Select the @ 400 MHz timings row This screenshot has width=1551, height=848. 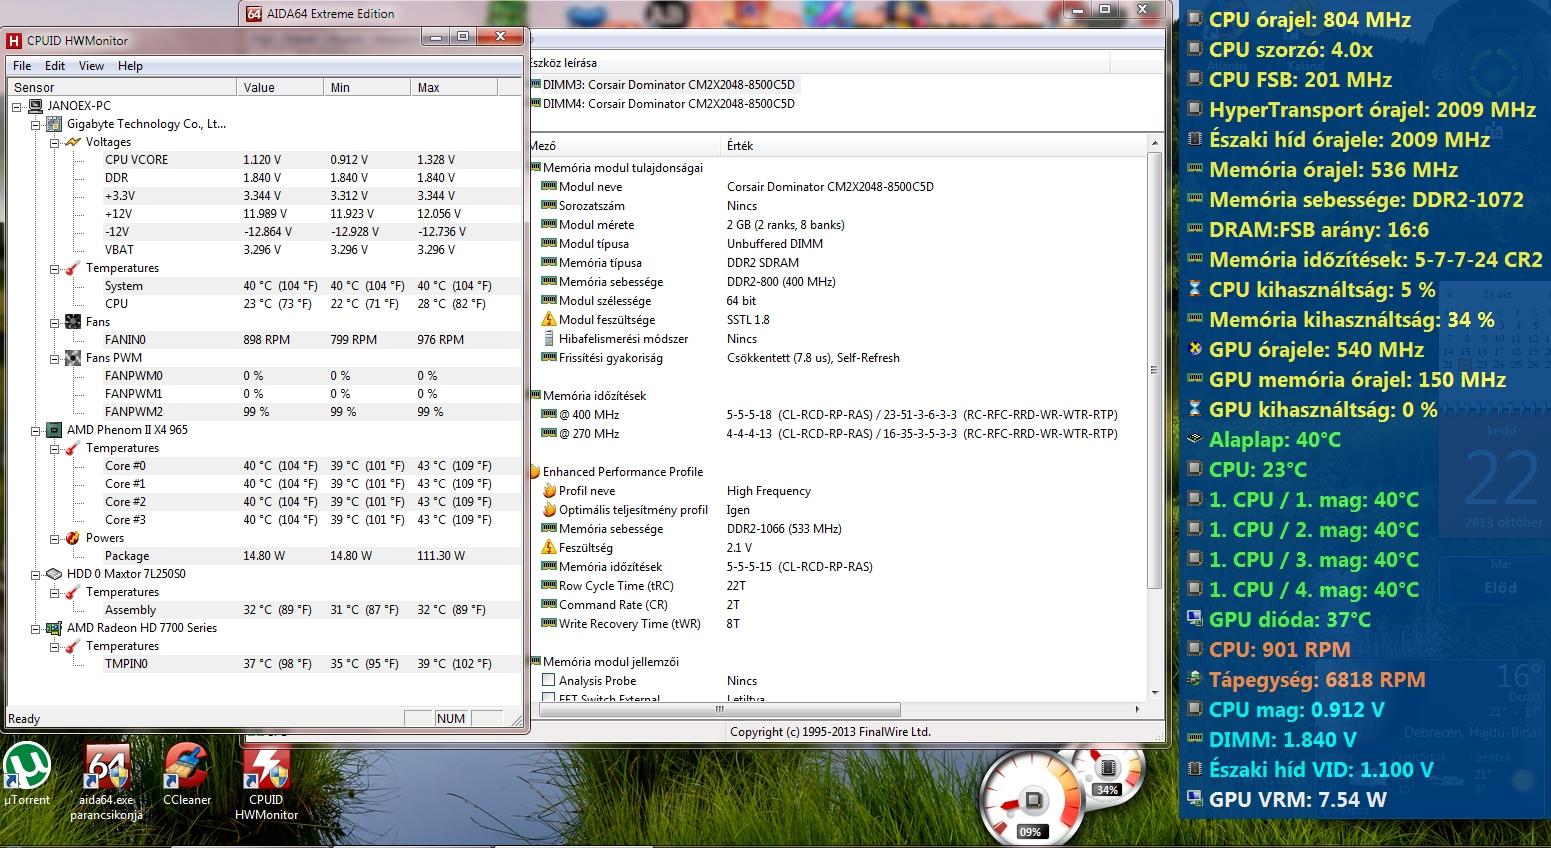pyautogui.click(x=838, y=415)
